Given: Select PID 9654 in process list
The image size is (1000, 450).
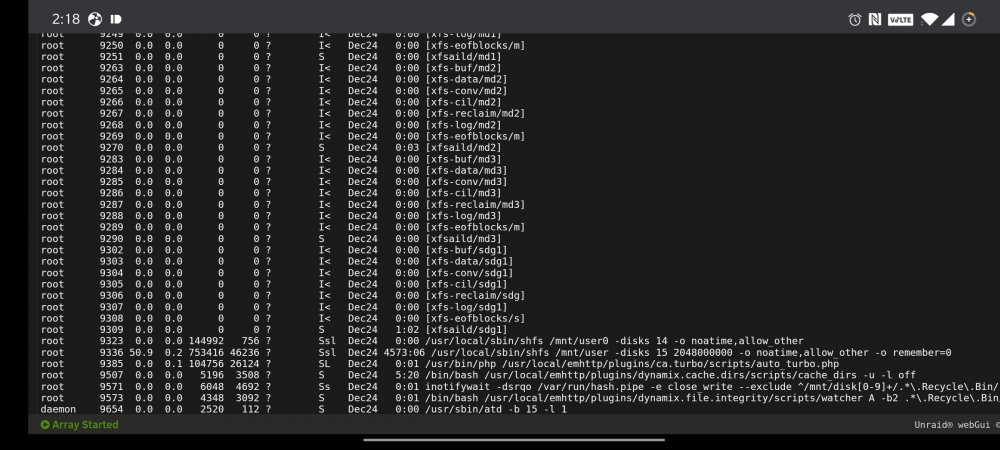Looking at the screenshot, I should click(111, 409).
